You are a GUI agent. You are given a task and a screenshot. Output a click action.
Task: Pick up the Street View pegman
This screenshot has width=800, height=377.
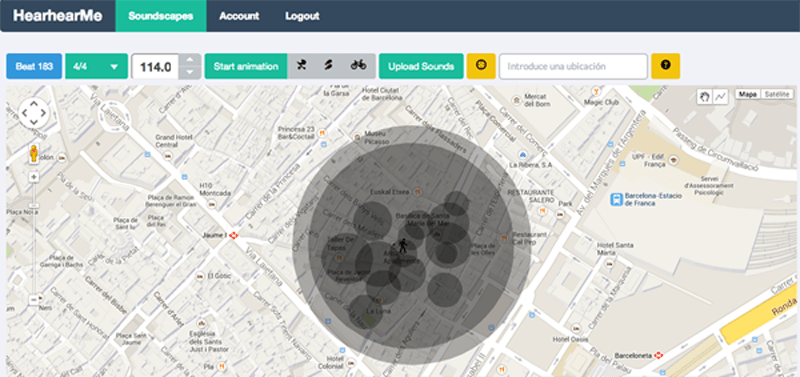tap(34, 153)
